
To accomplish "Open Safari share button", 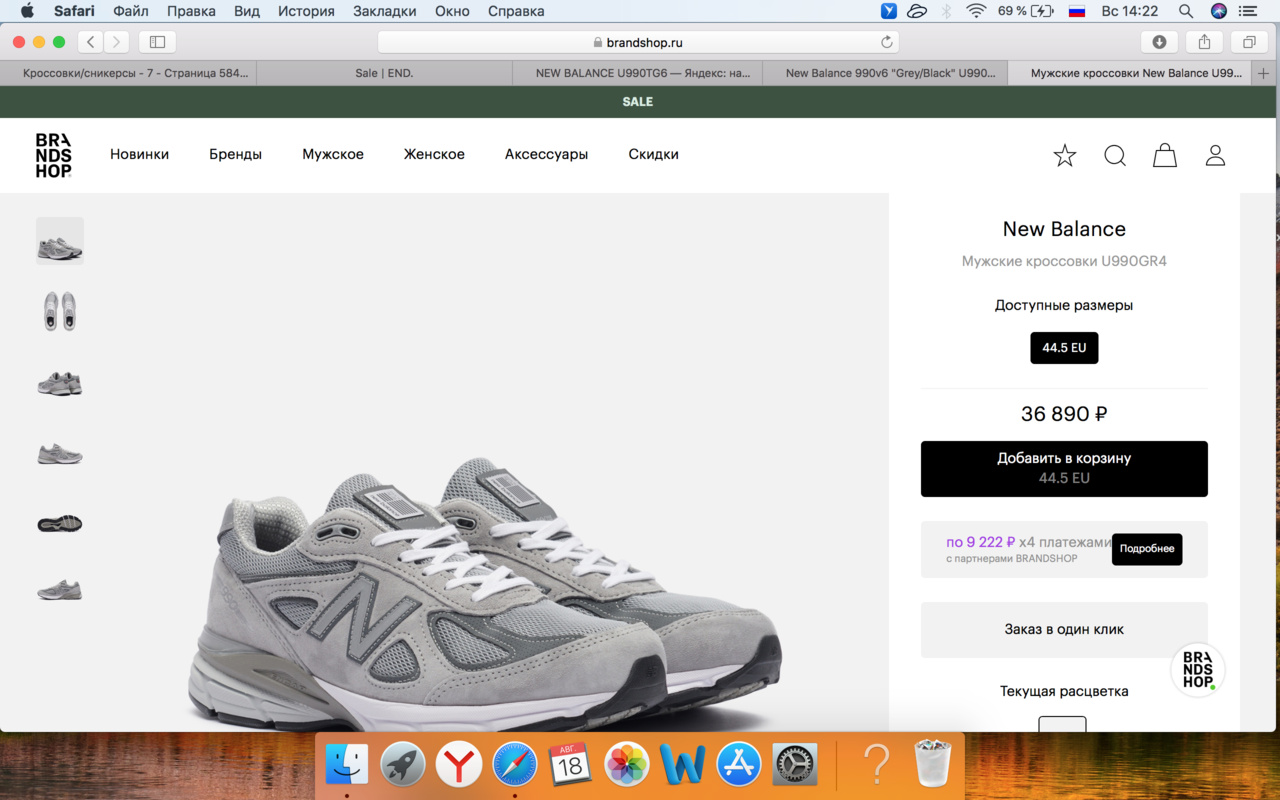I will 1204,42.
